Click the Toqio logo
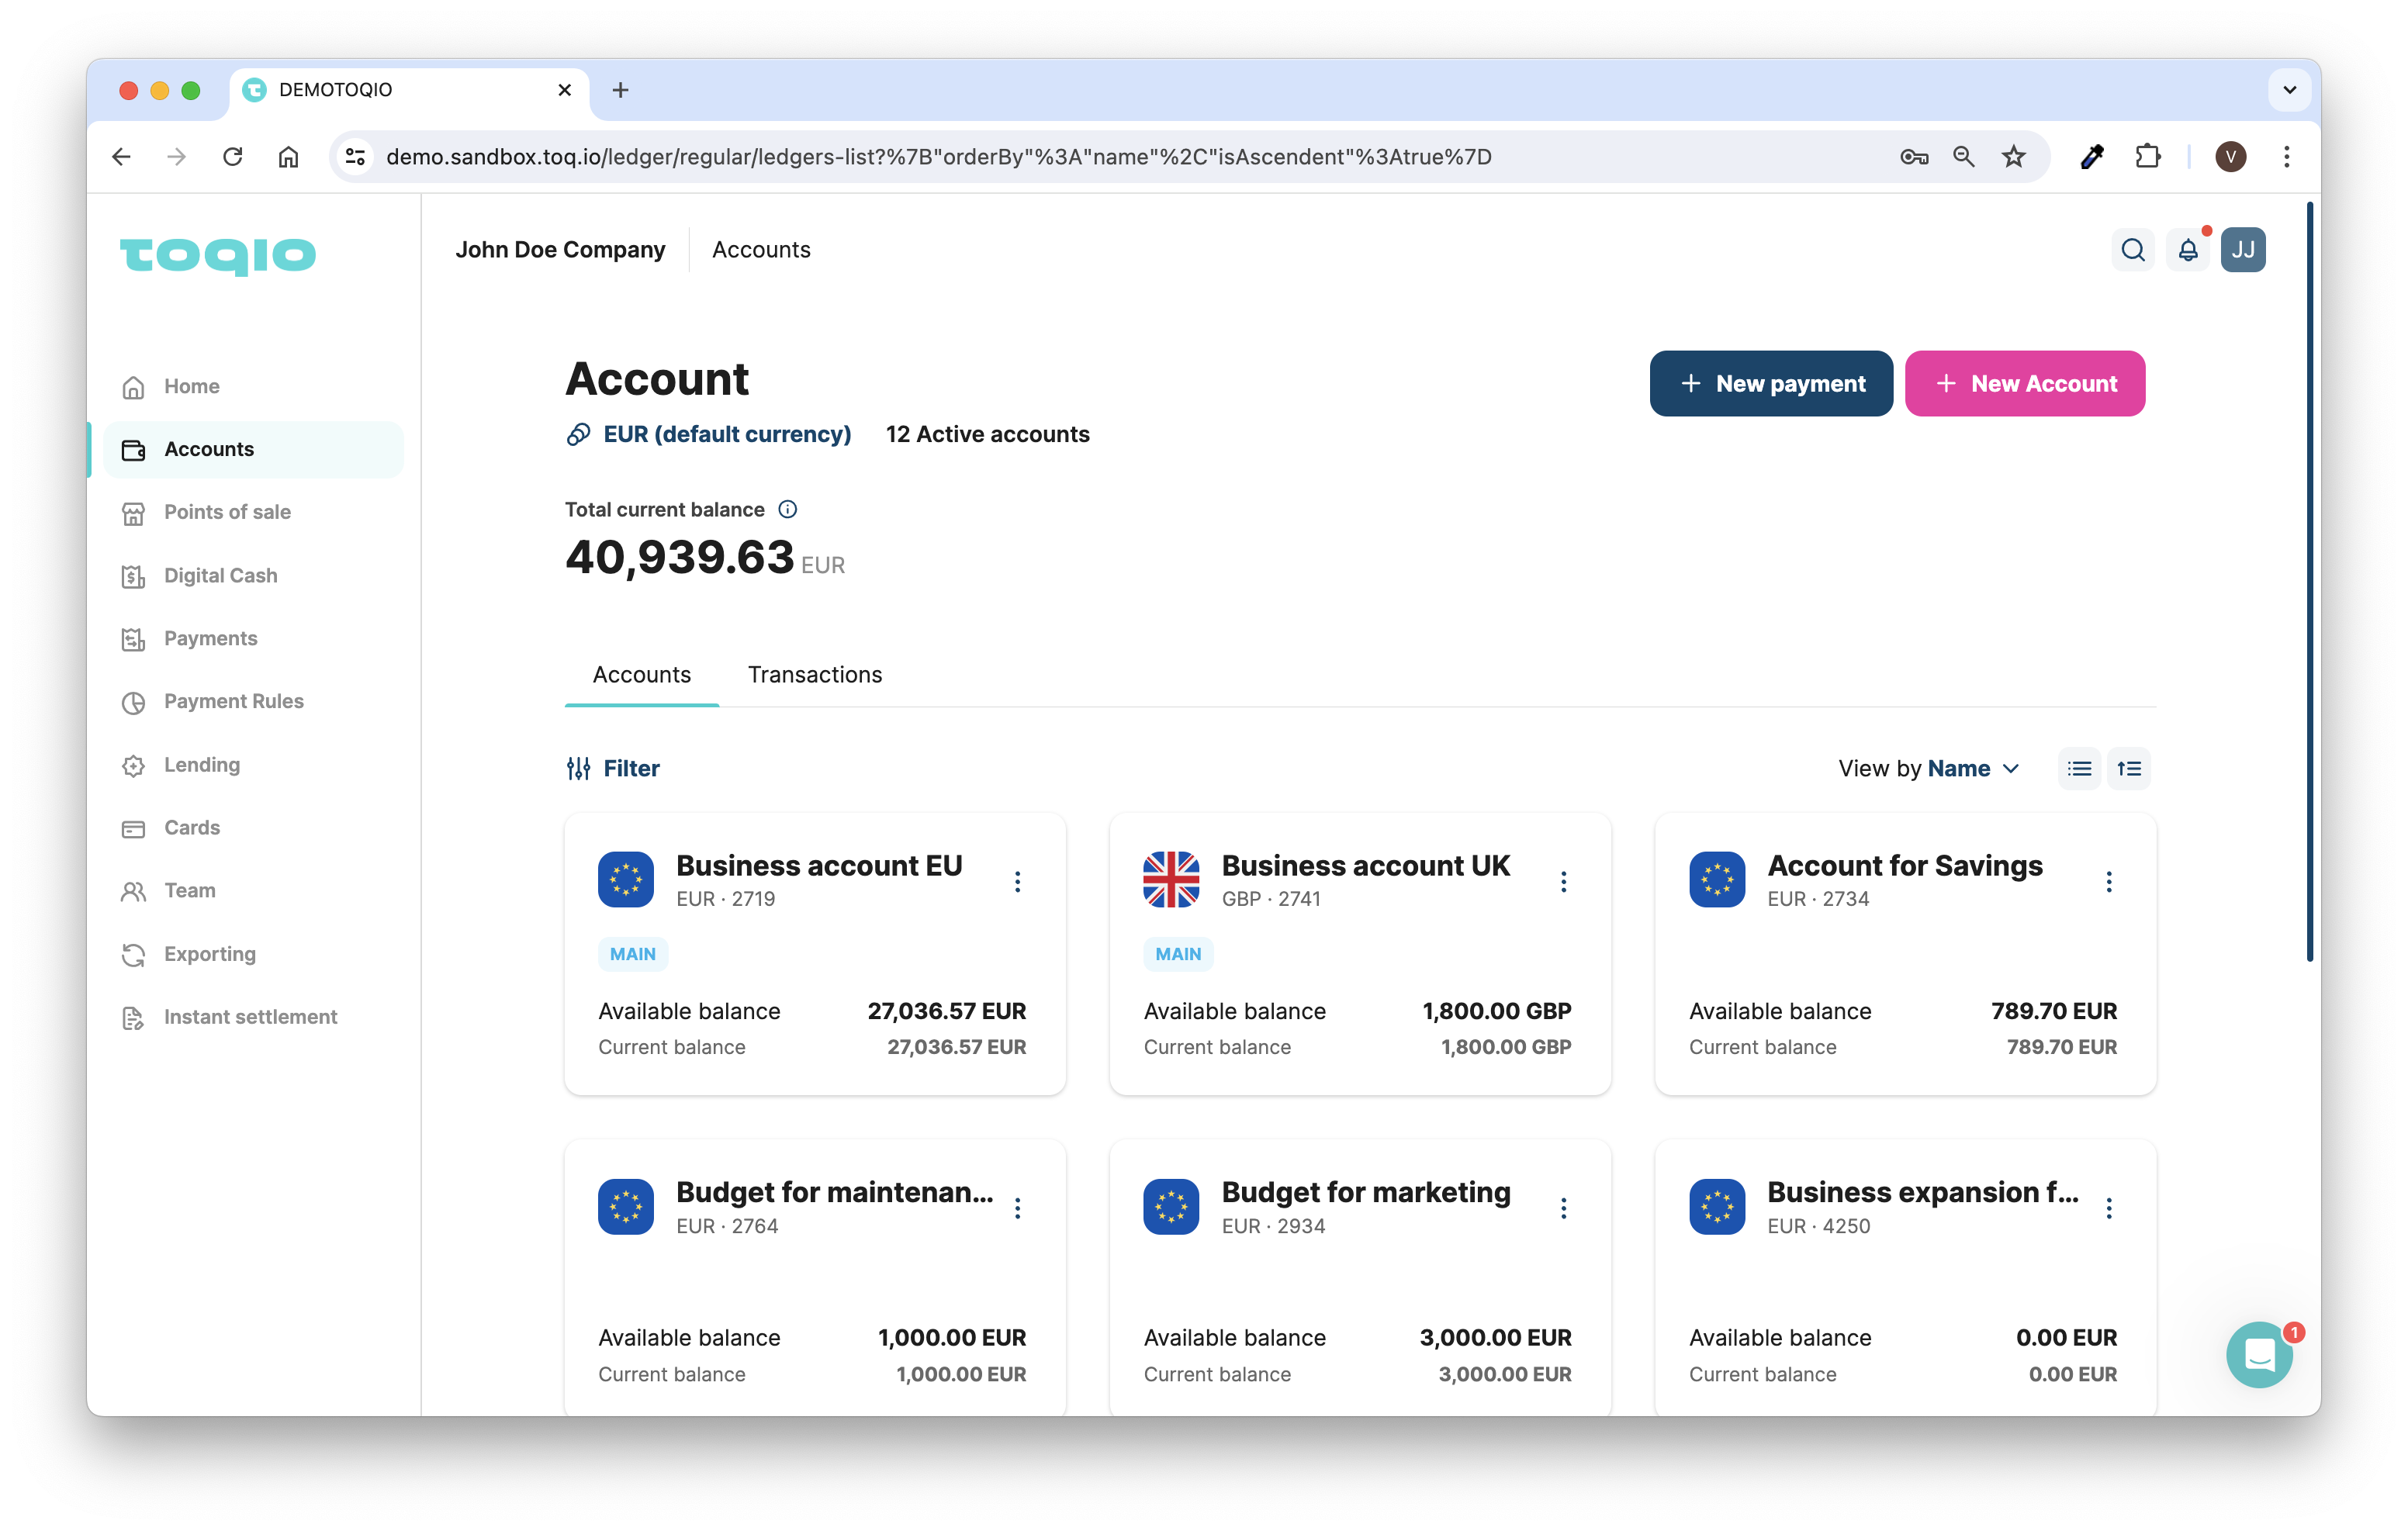The image size is (2408, 1531). [x=217, y=255]
